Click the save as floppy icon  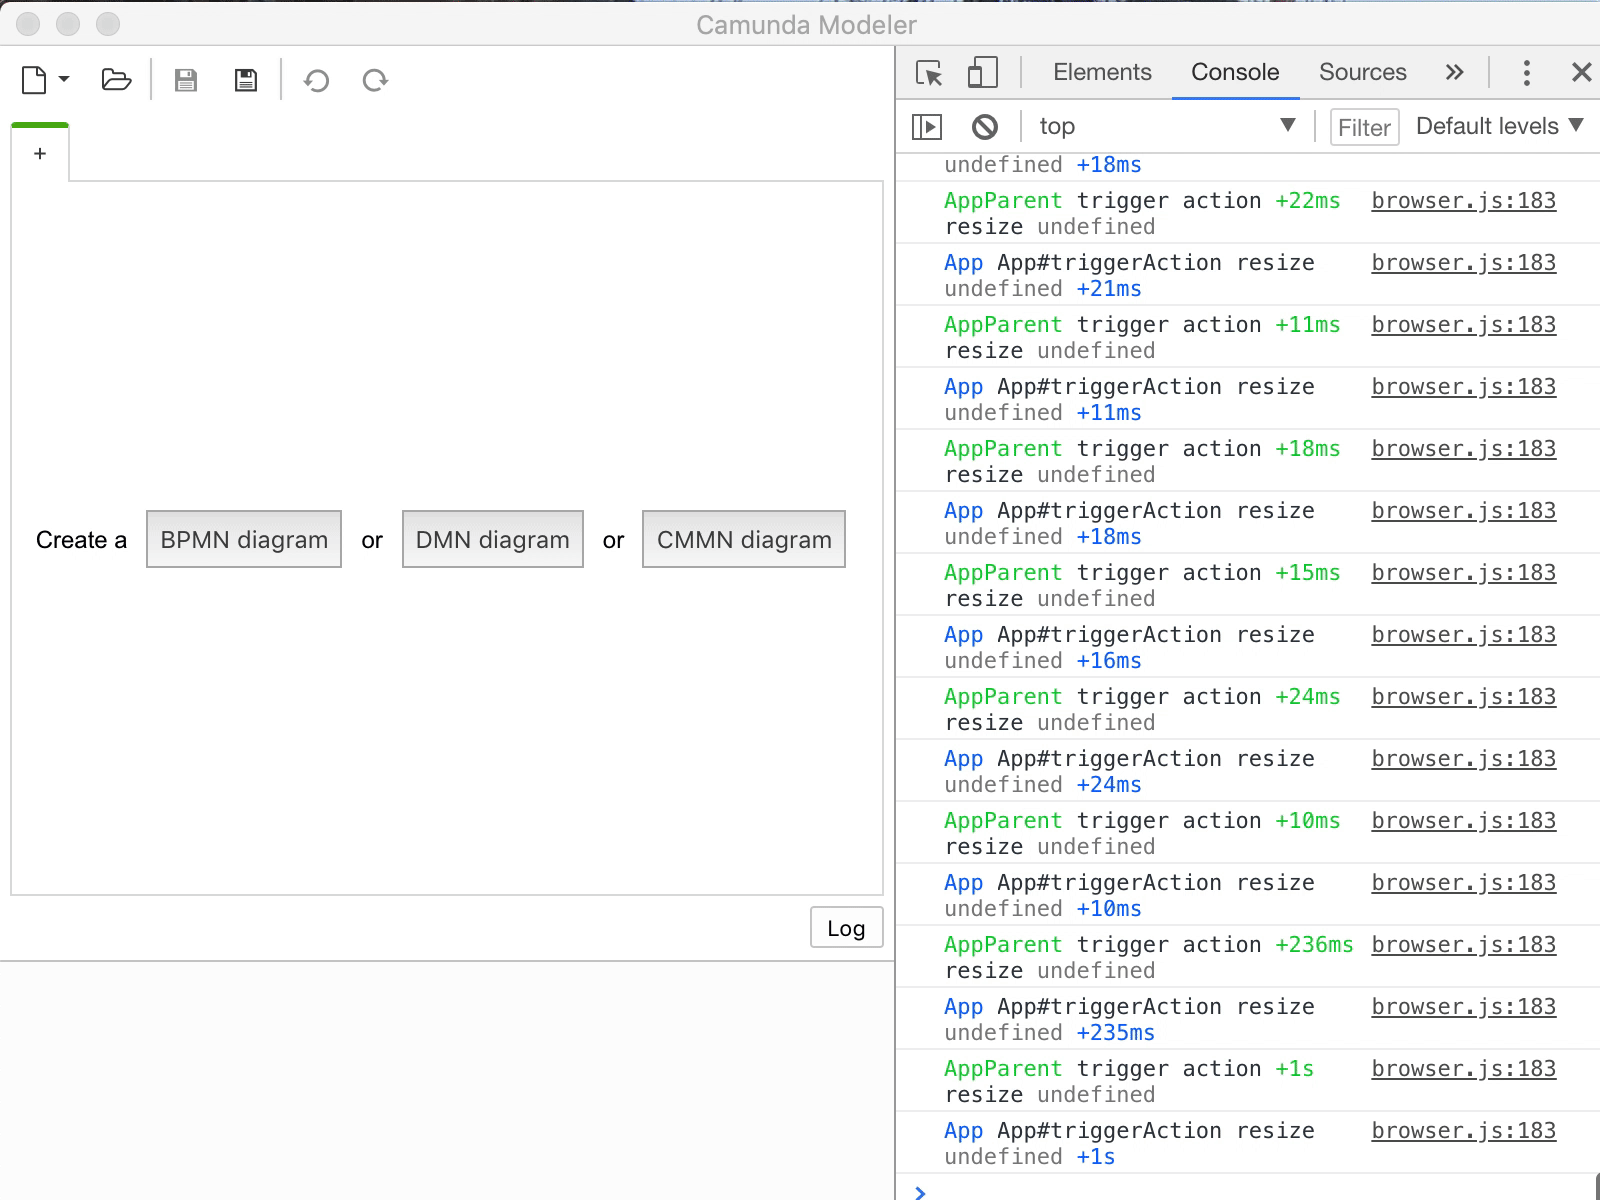(246, 80)
